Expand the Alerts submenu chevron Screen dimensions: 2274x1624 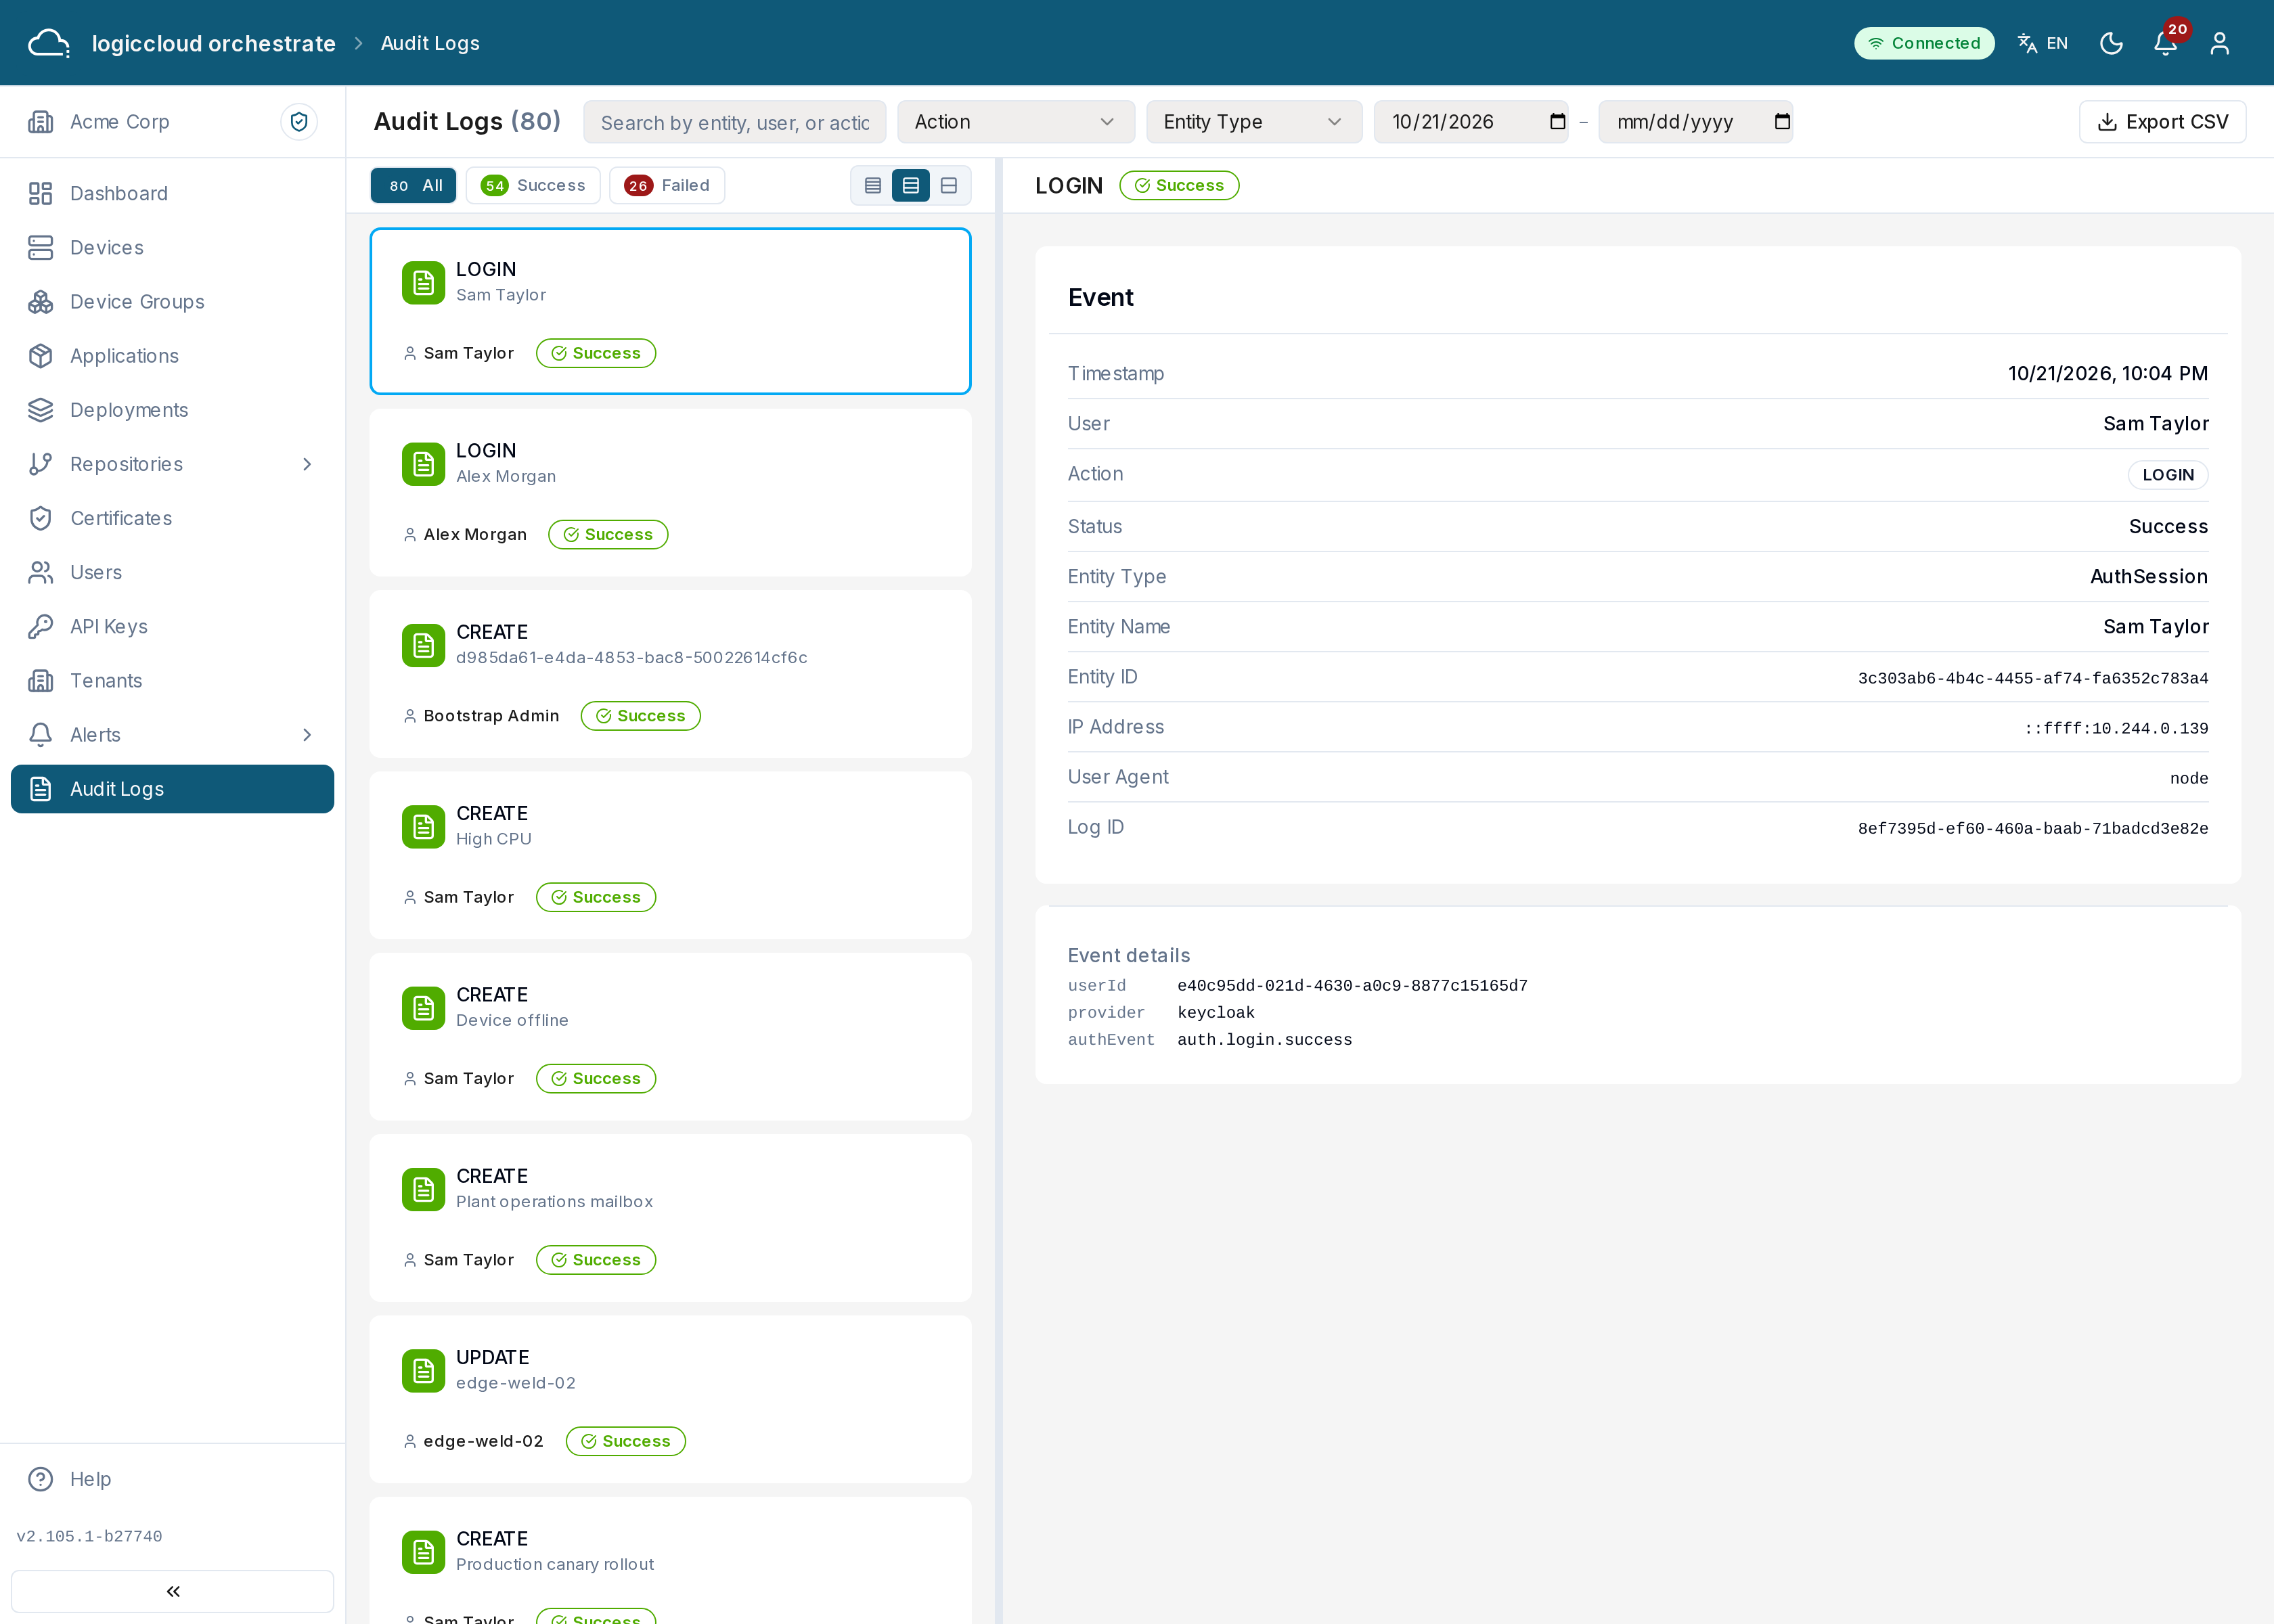coord(307,735)
